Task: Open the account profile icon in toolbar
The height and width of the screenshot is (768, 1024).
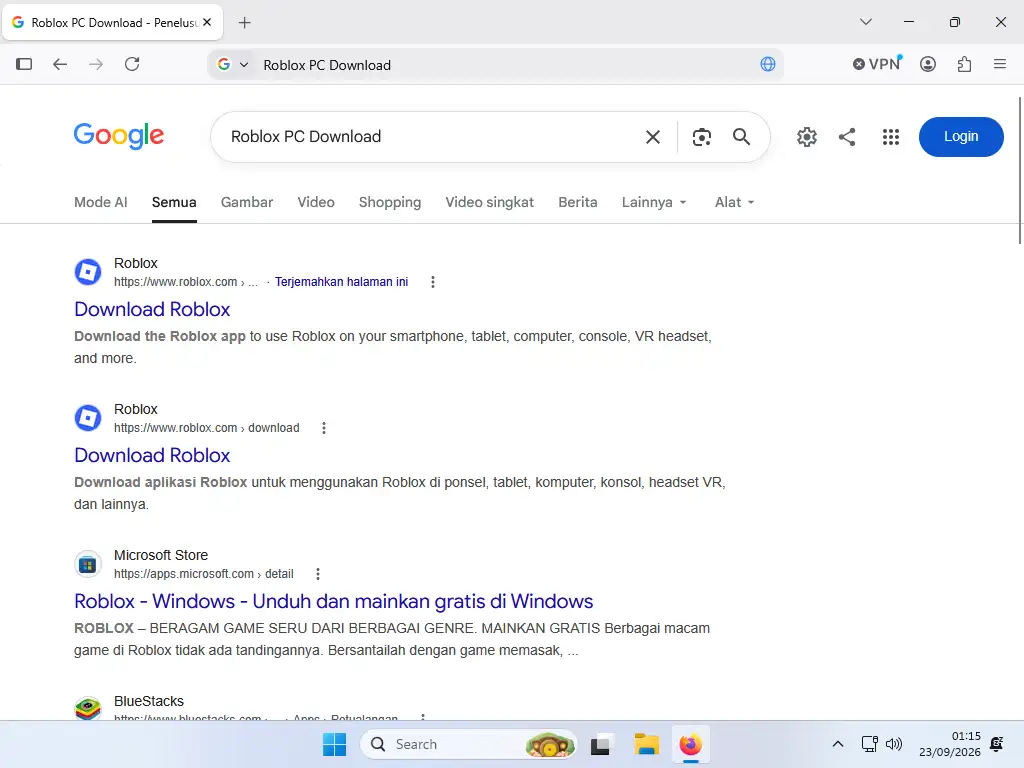Action: click(x=928, y=64)
